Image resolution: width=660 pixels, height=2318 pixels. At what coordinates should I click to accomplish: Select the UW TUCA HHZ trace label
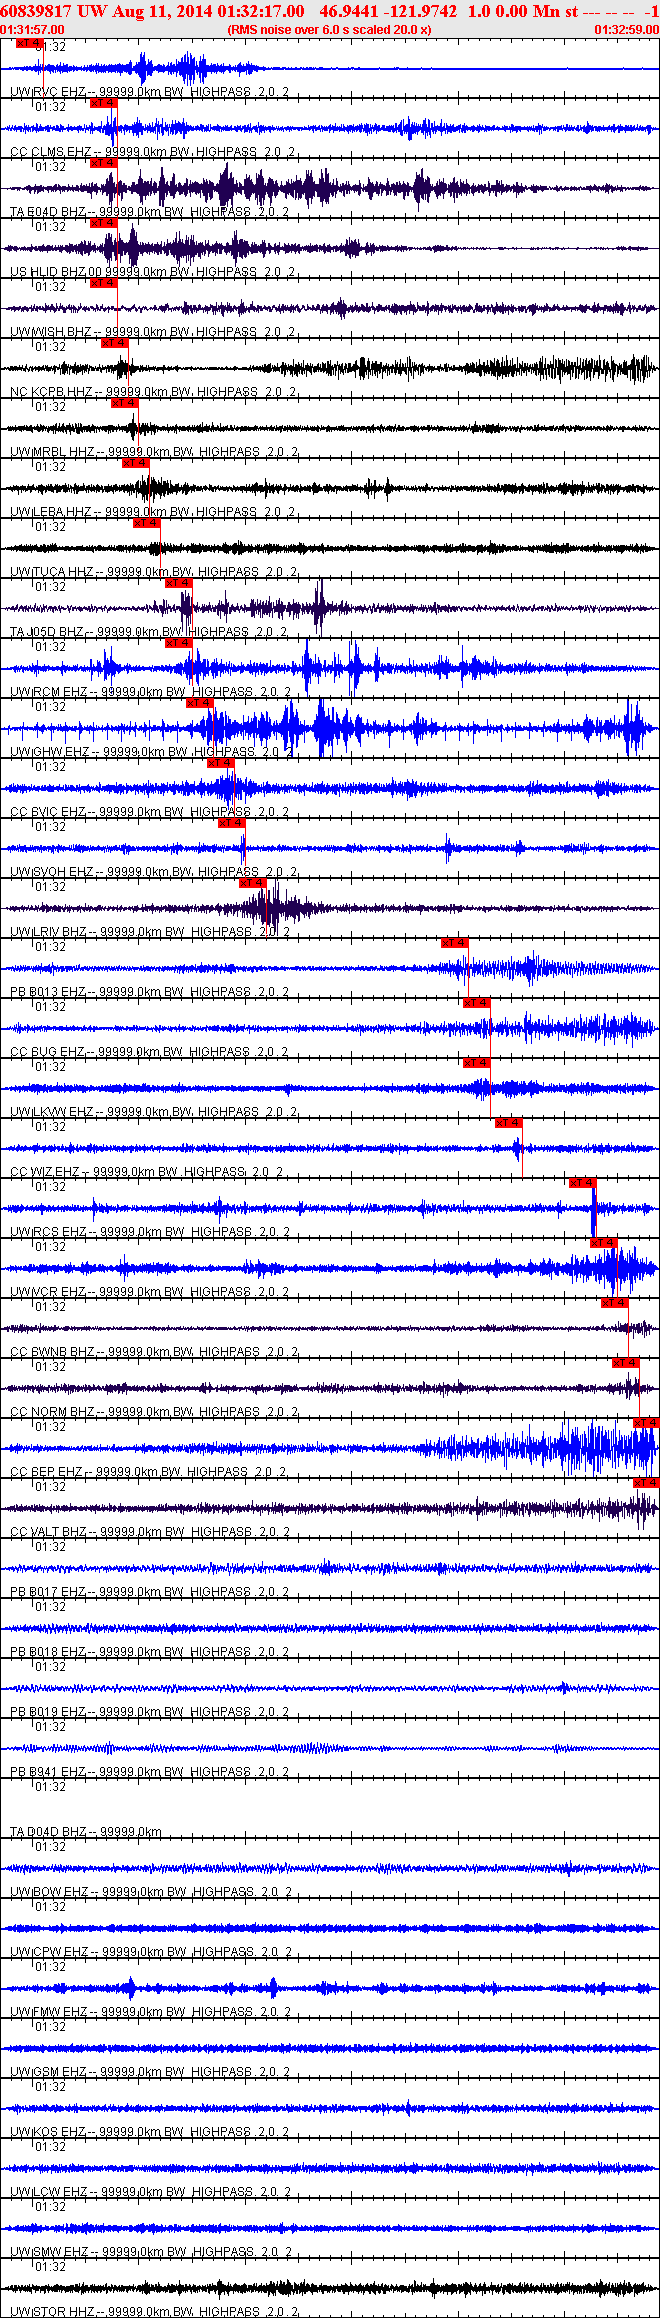tap(153, 572)
